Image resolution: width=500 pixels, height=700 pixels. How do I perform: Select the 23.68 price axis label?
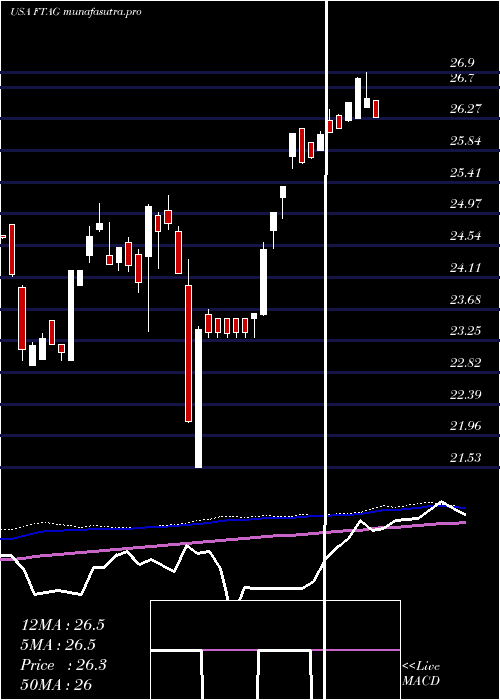pyautogui.click(x=466, y=299)
